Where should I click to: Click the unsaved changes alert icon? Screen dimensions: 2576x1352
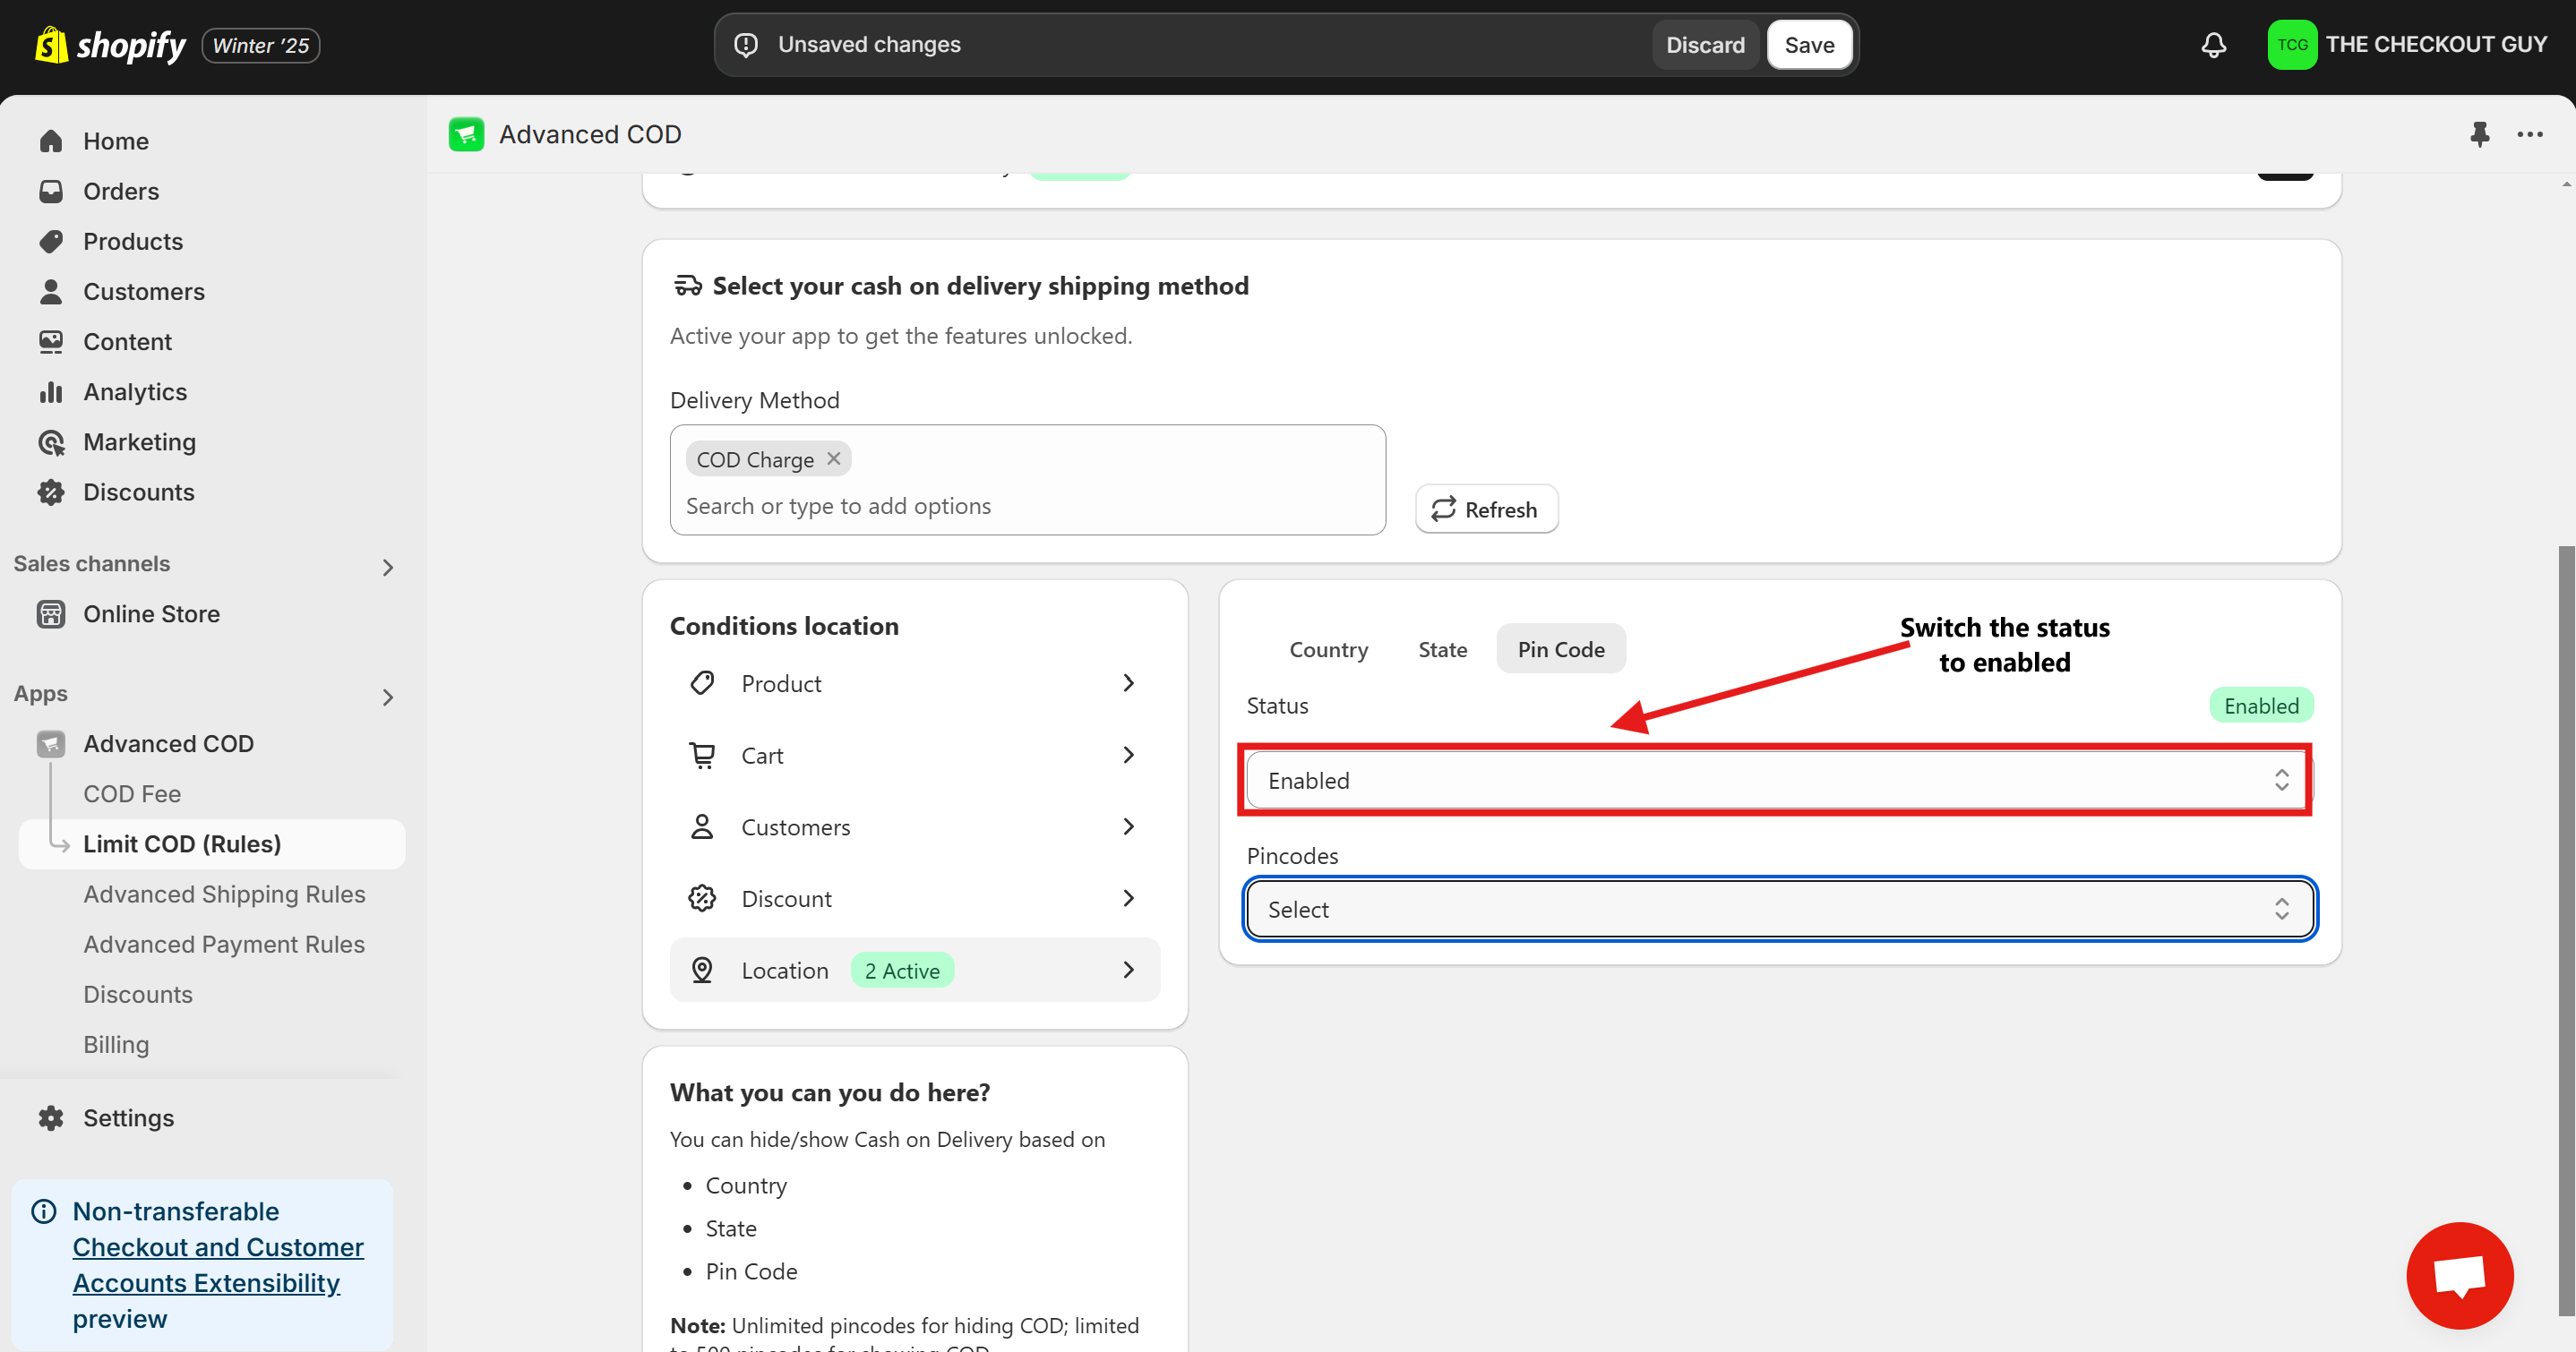pyautogui.click(x=746, y=45)
